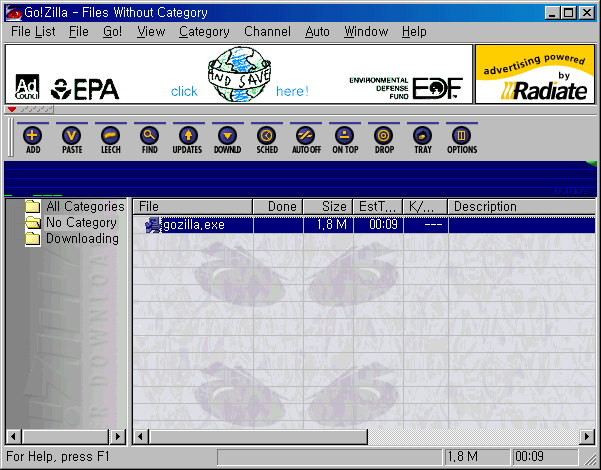Open the File menu
Image resolution: width=601 pixels, height=470 pixels.
tap(79, 31)
